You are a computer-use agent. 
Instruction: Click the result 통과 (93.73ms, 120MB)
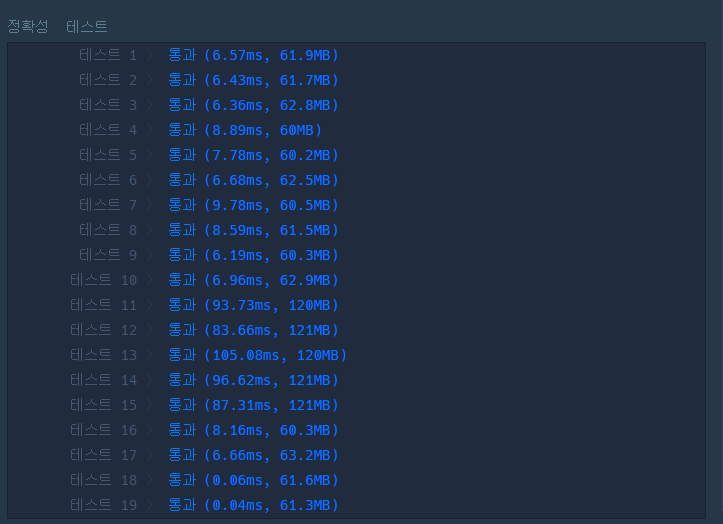[x=253, y=304]
